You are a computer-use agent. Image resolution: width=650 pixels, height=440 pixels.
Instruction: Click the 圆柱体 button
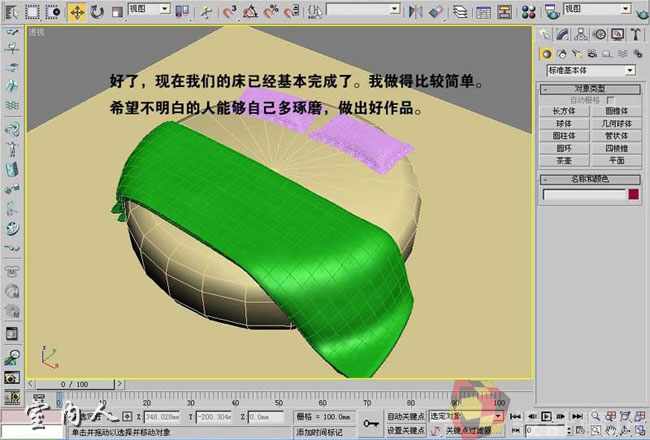564,136
